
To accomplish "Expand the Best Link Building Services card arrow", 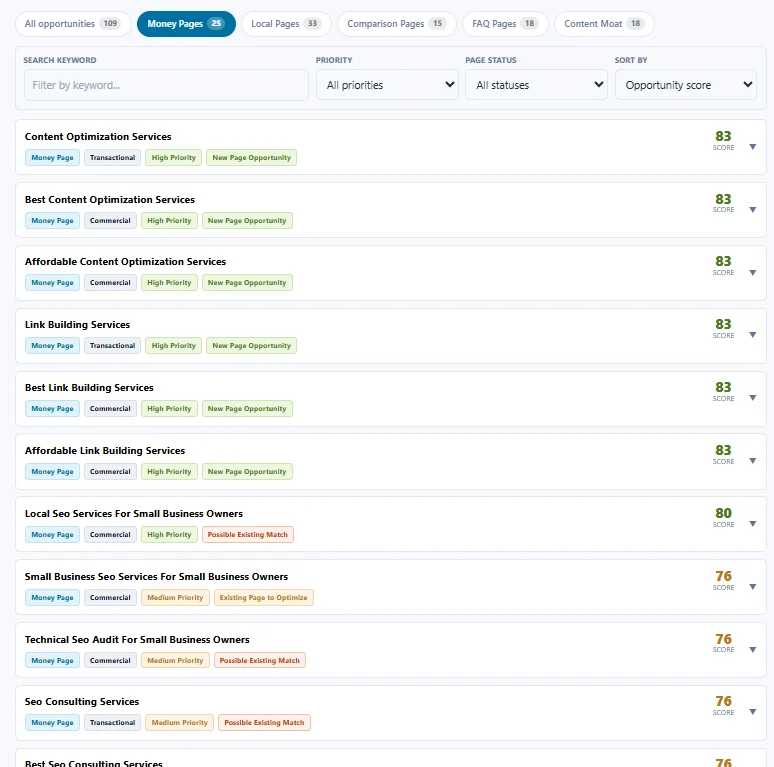I will [x=752, y=398].
